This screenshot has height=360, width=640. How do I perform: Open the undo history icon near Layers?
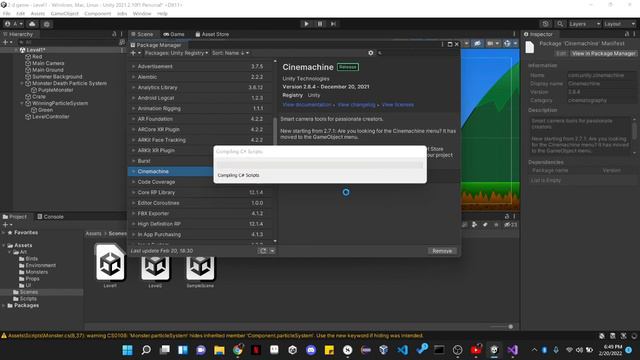(545, 24)
